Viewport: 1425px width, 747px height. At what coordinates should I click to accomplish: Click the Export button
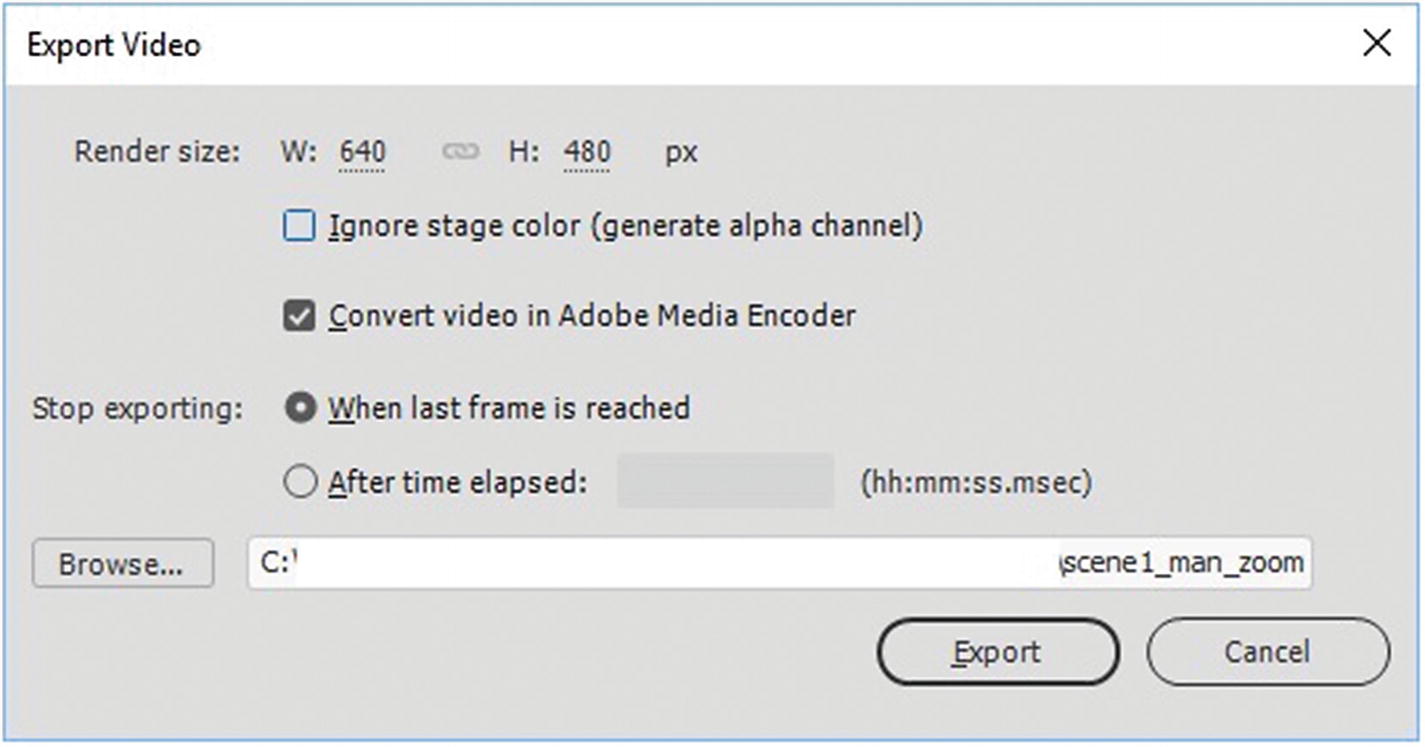[x=997, y=653]
